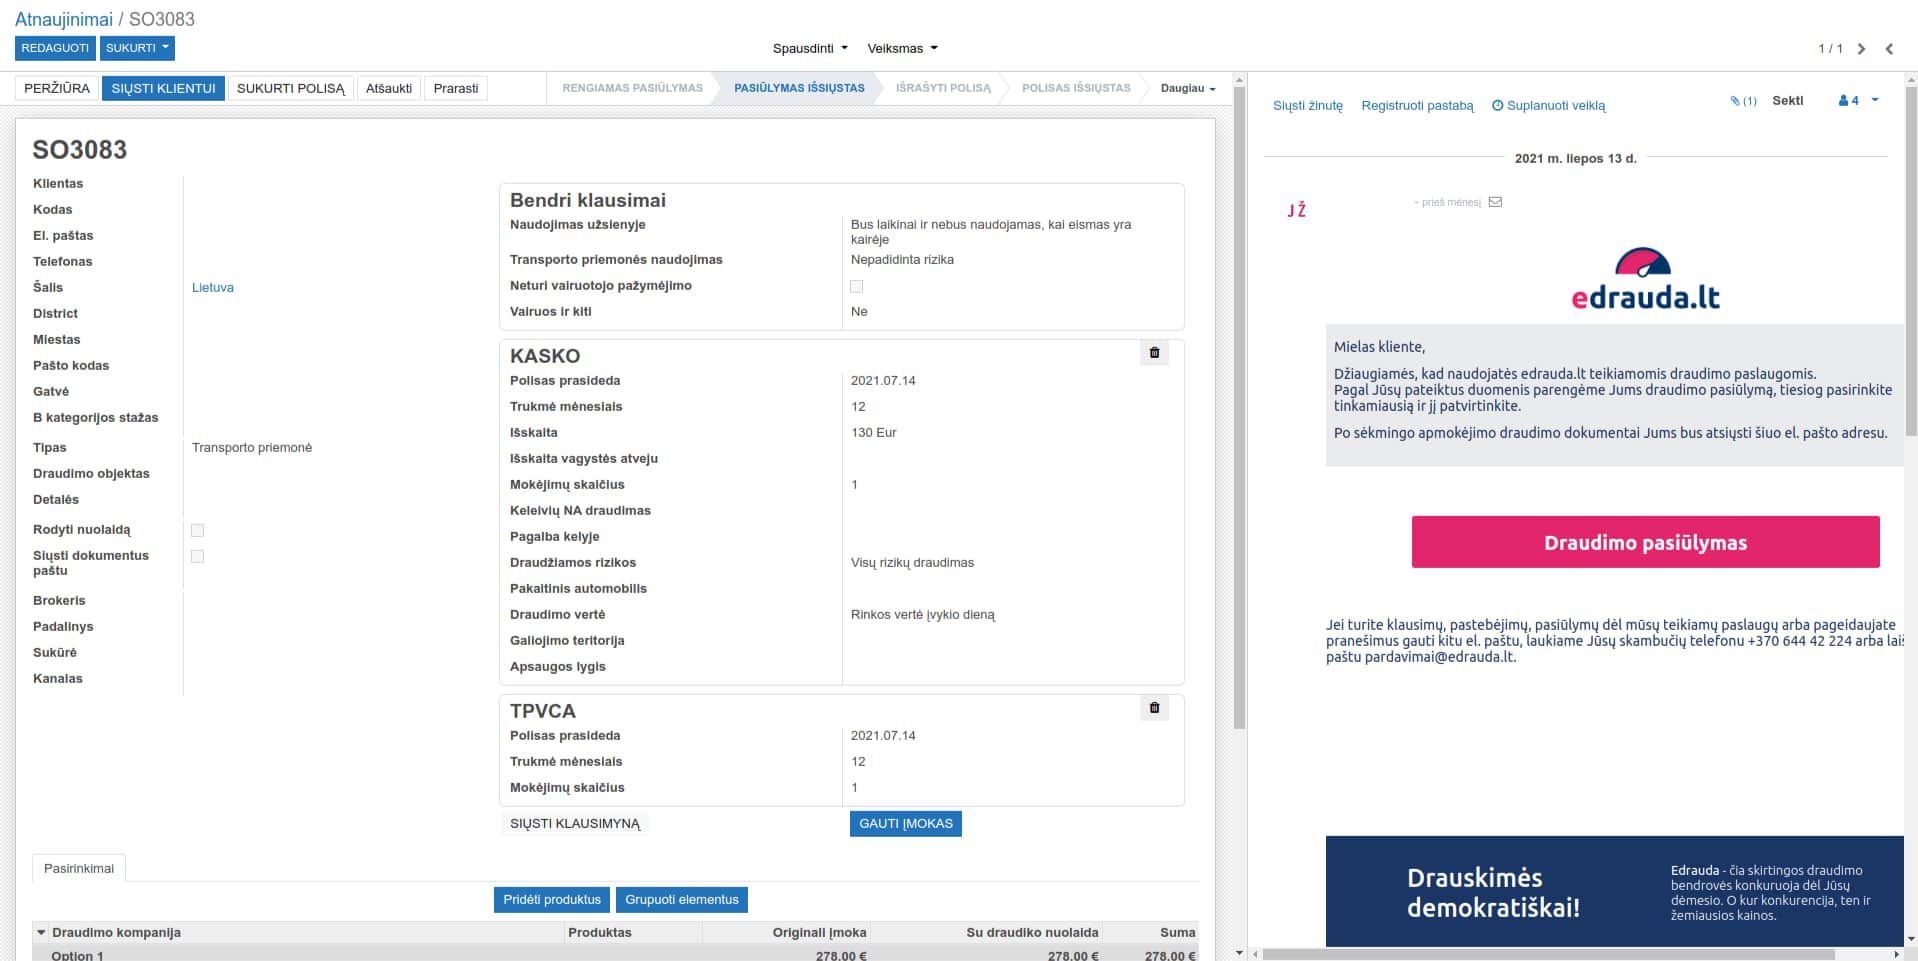Screen dimensions: 1918x961
Task: Expand the Veiksmas menu
Action: [901, 47]
